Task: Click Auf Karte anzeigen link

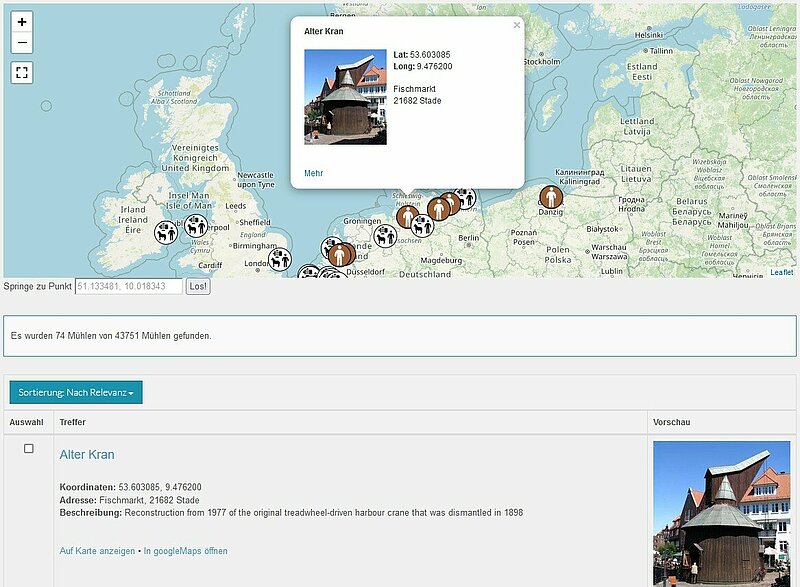Action: (97, 551)
